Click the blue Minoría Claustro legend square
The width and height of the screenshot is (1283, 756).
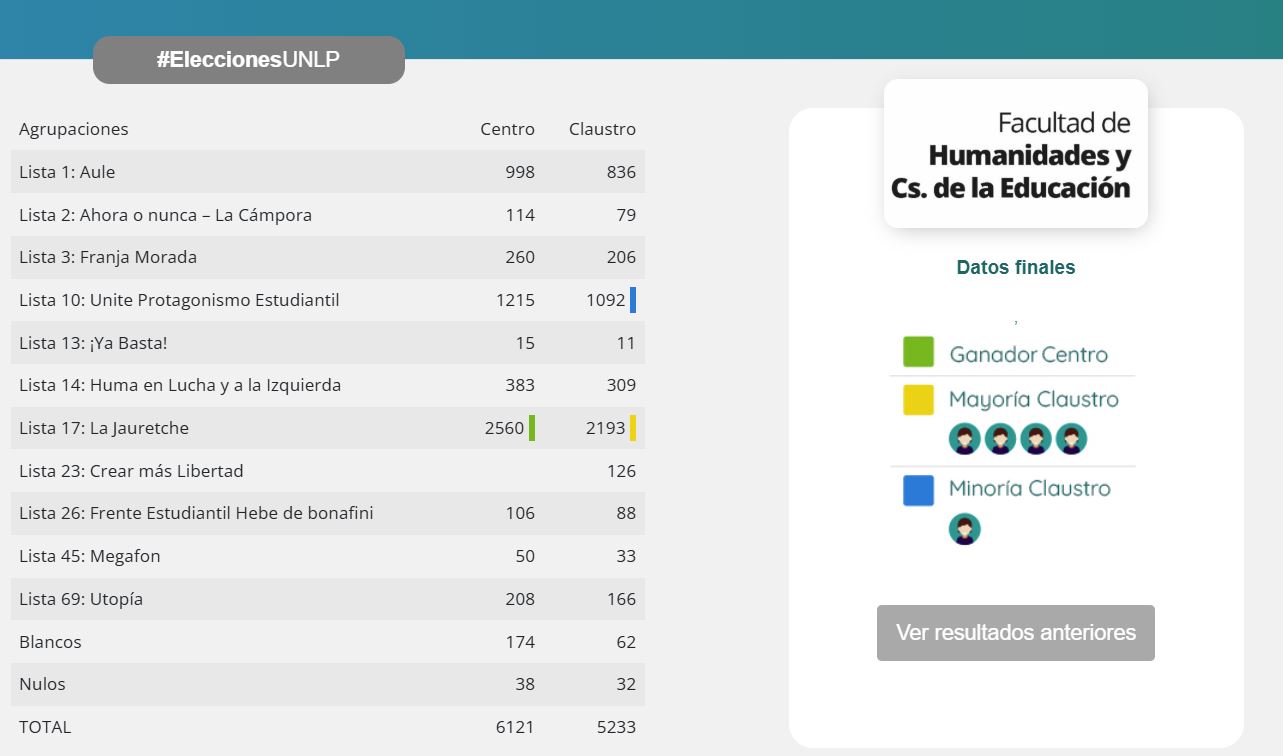click(x=918, y=490)
